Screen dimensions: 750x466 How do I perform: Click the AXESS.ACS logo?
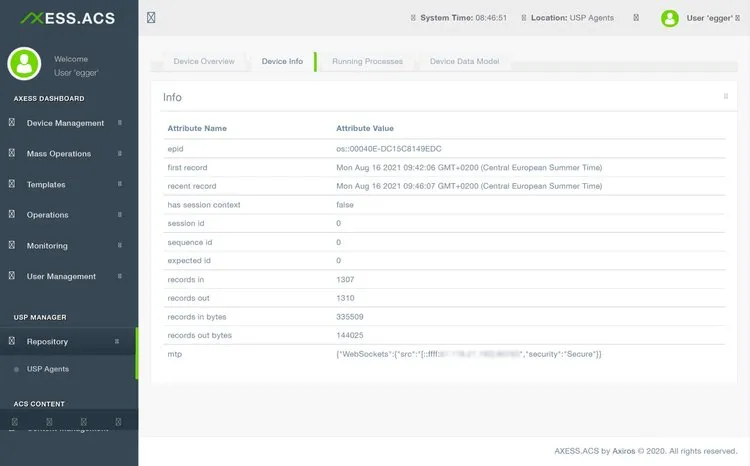[67, 18]
